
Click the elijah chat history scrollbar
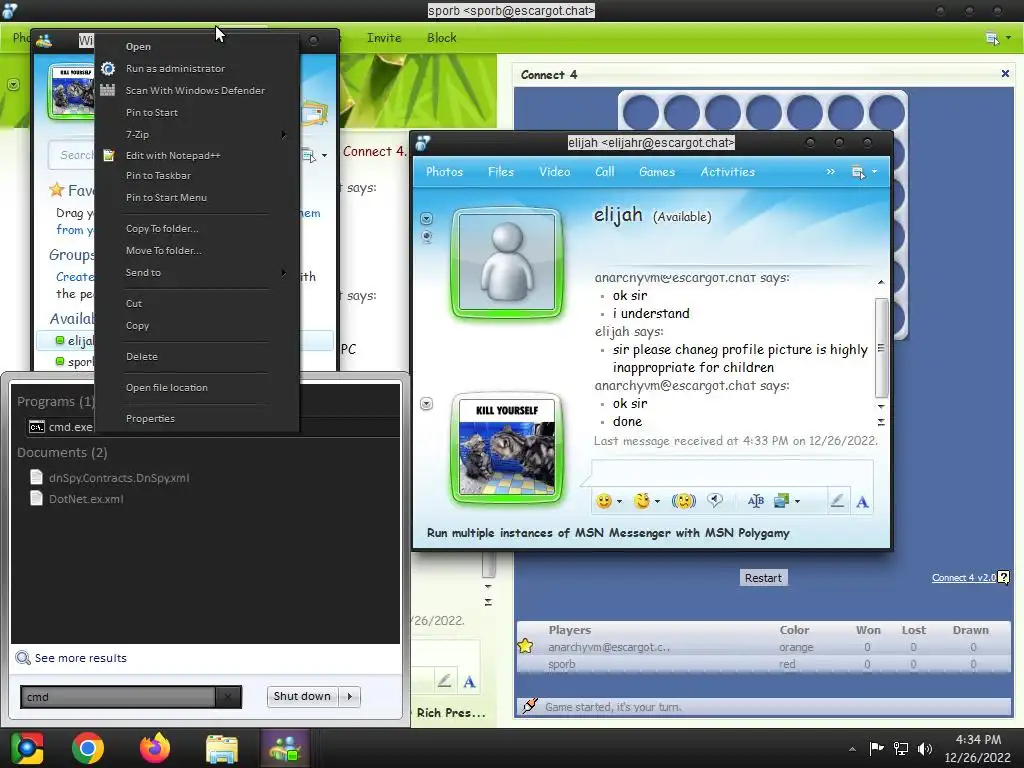(x=881, y=347)
